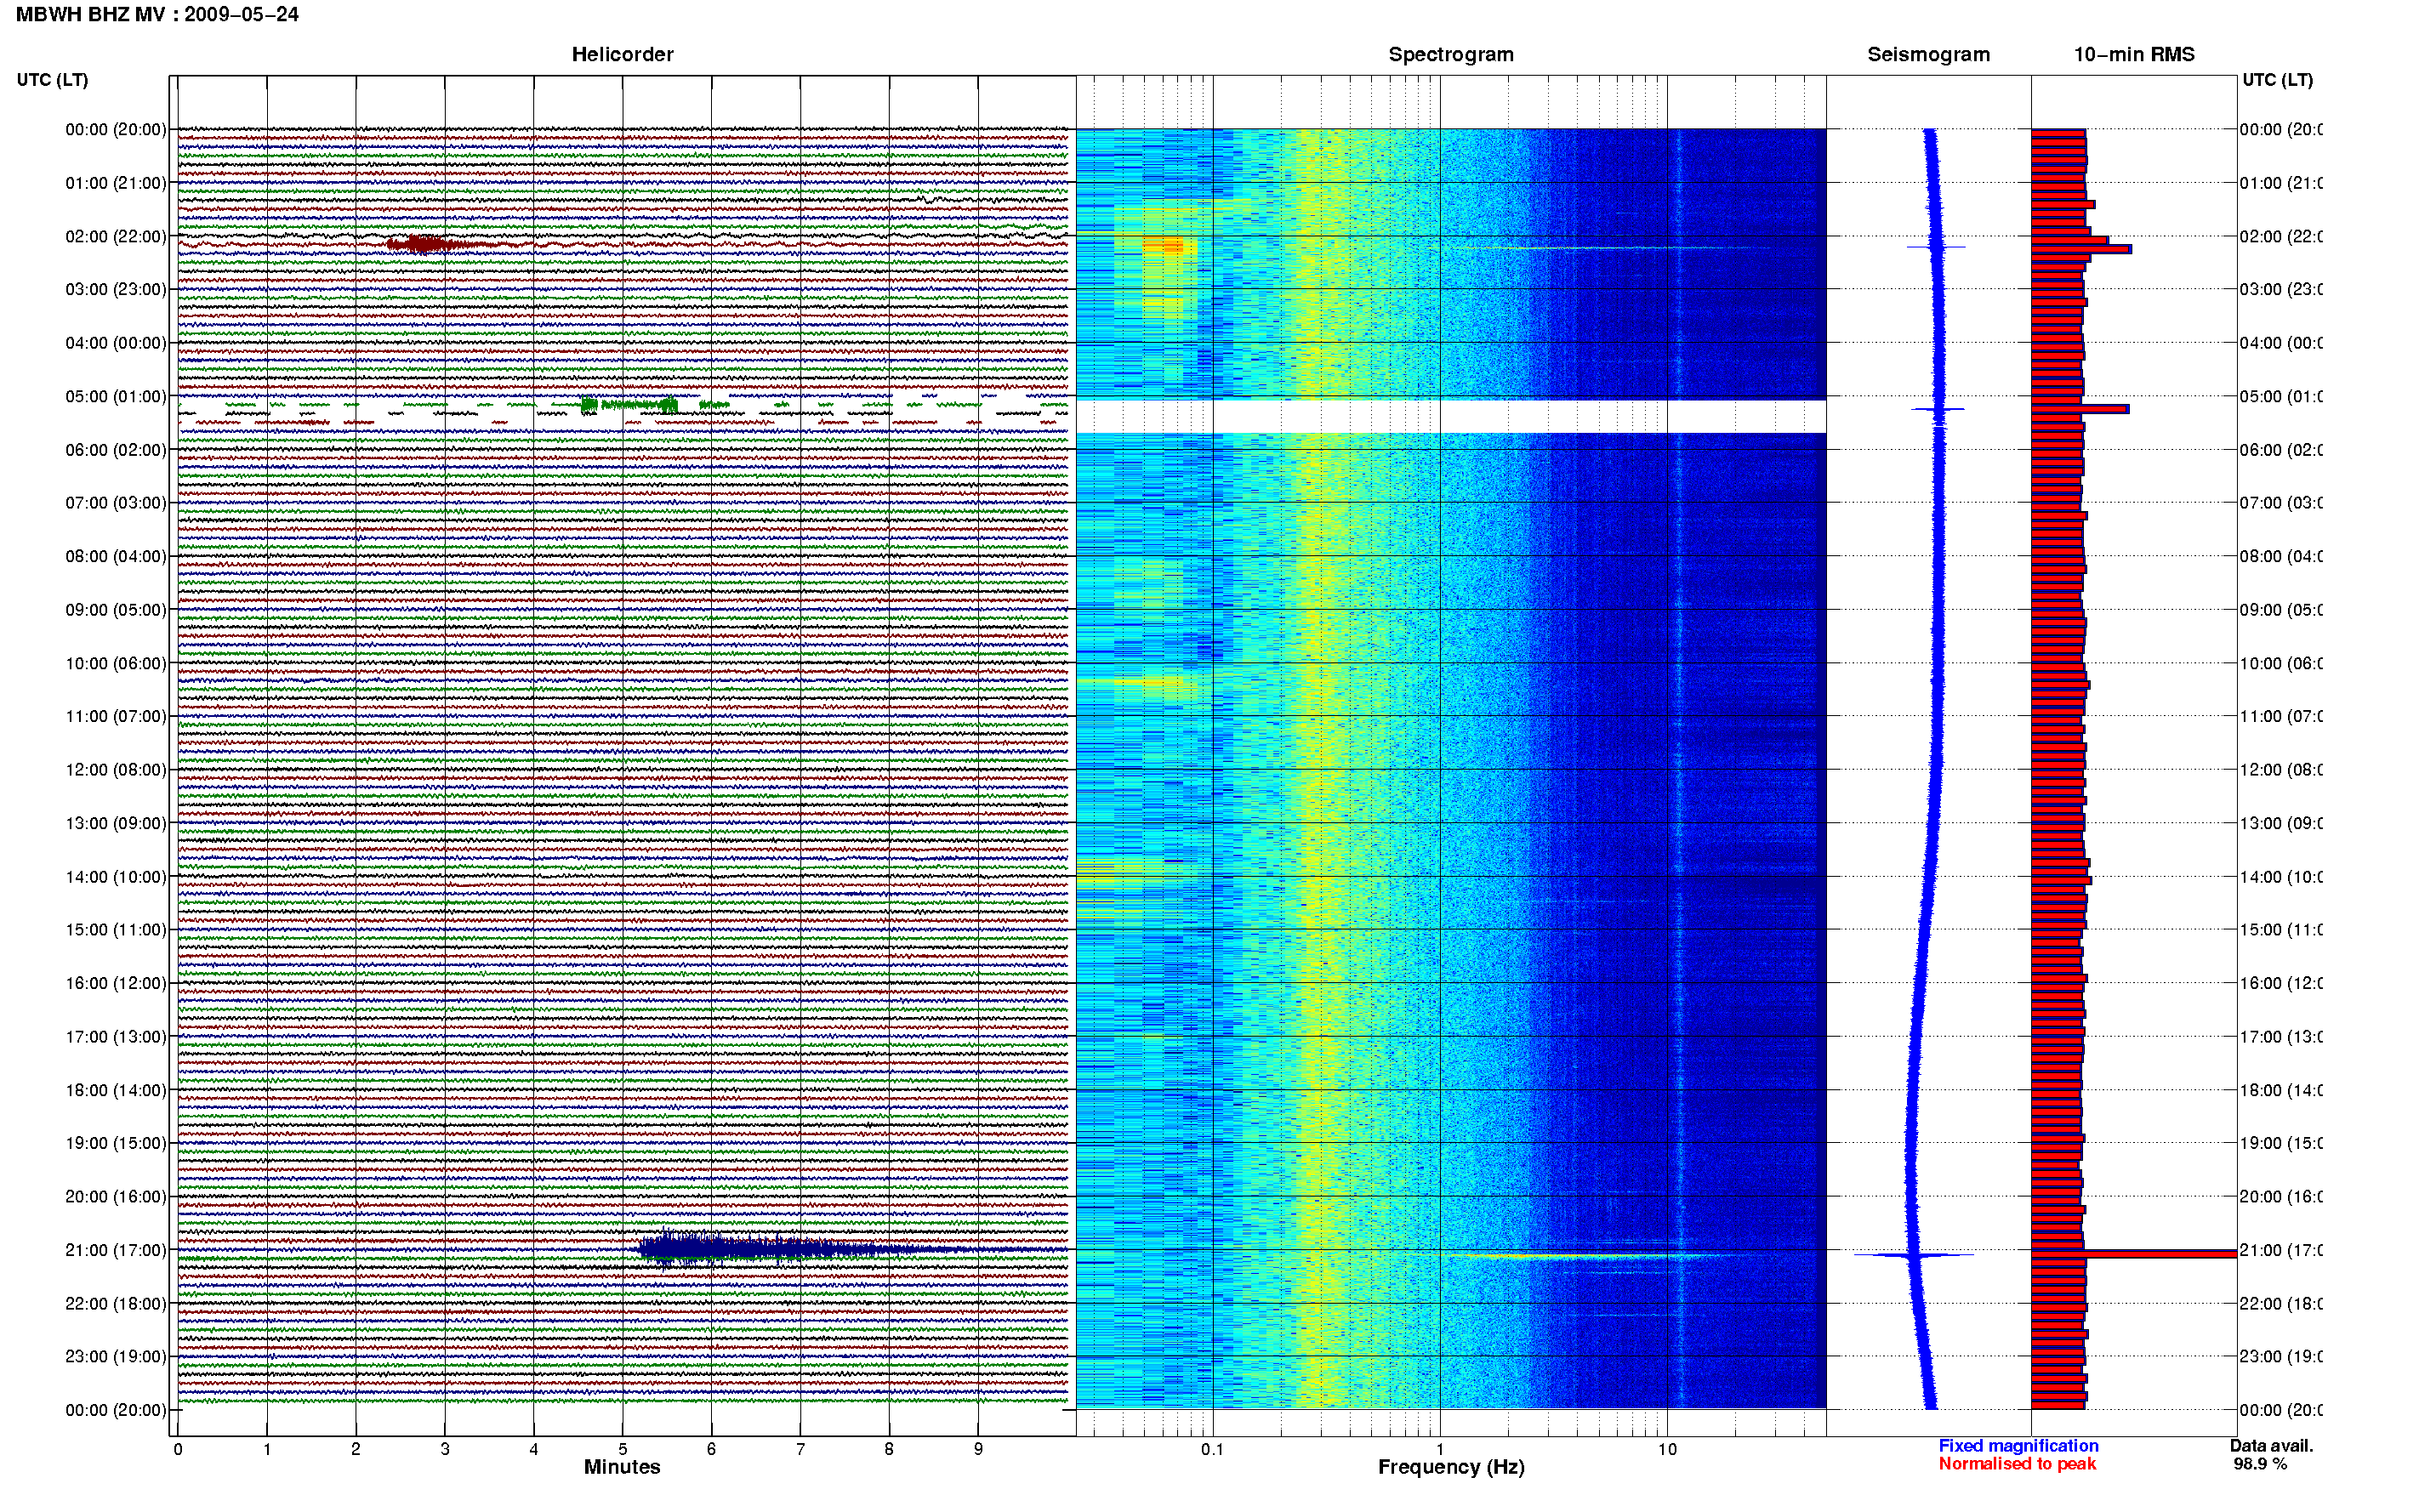Click the '0.1' frequency tick label

tap(1212, 1449)
